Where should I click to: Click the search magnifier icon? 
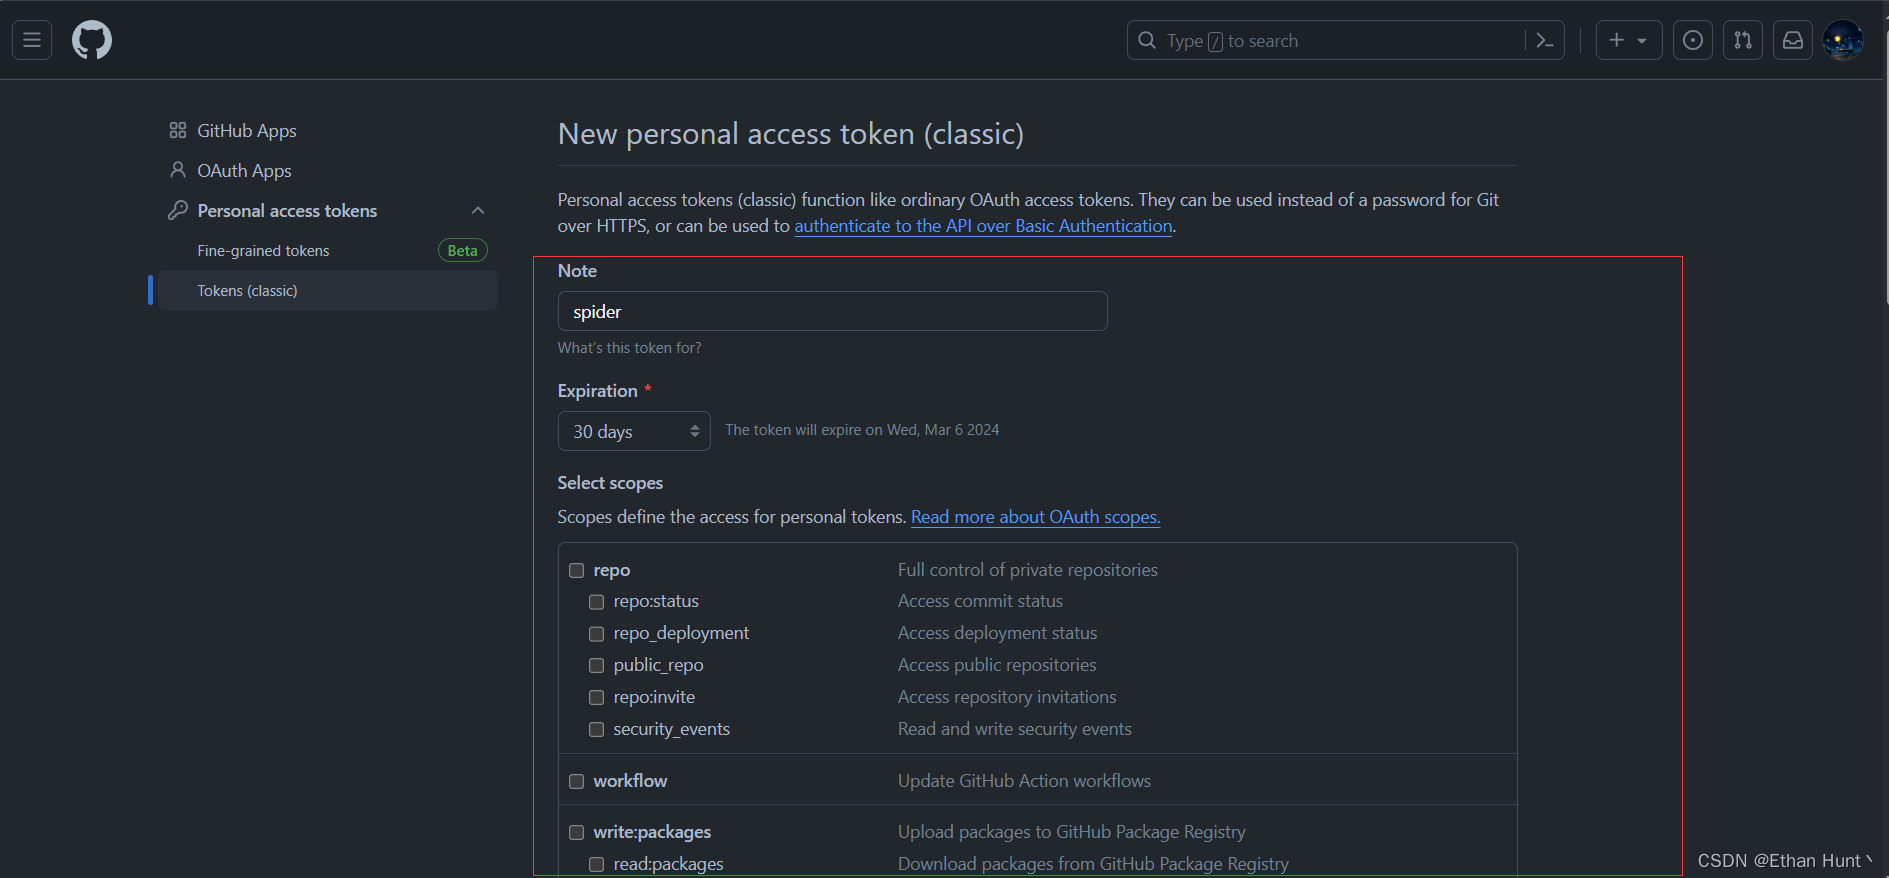[x=1147, y=41]
